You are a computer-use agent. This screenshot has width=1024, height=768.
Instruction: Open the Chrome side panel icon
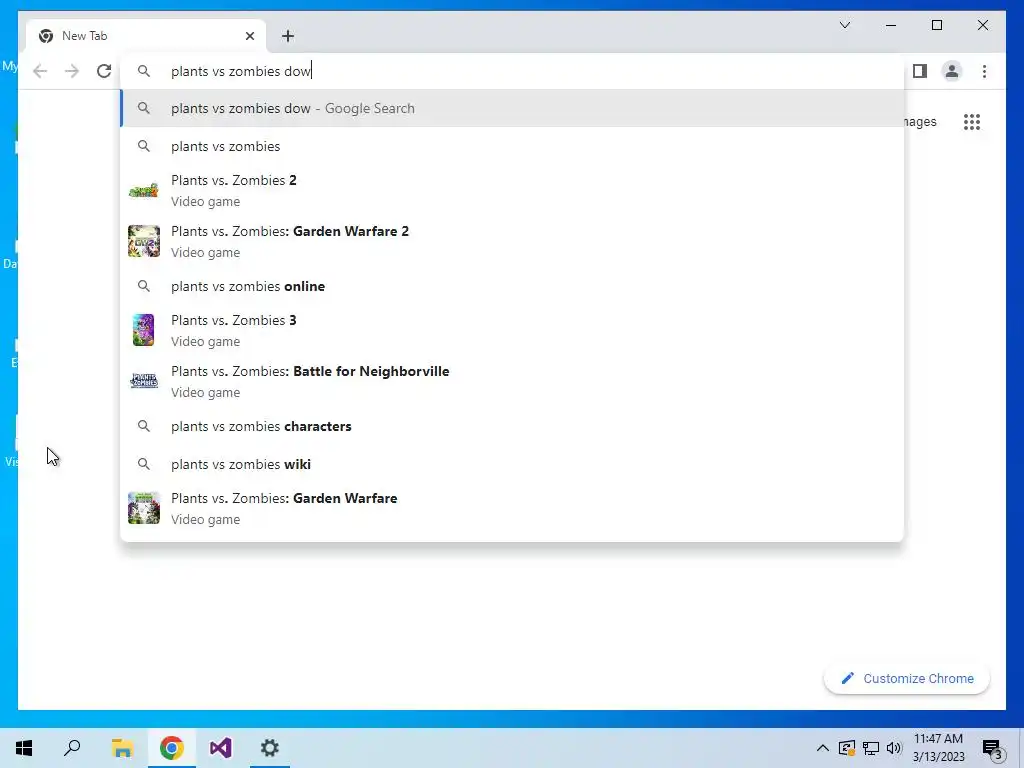click(x=920, y=71)
